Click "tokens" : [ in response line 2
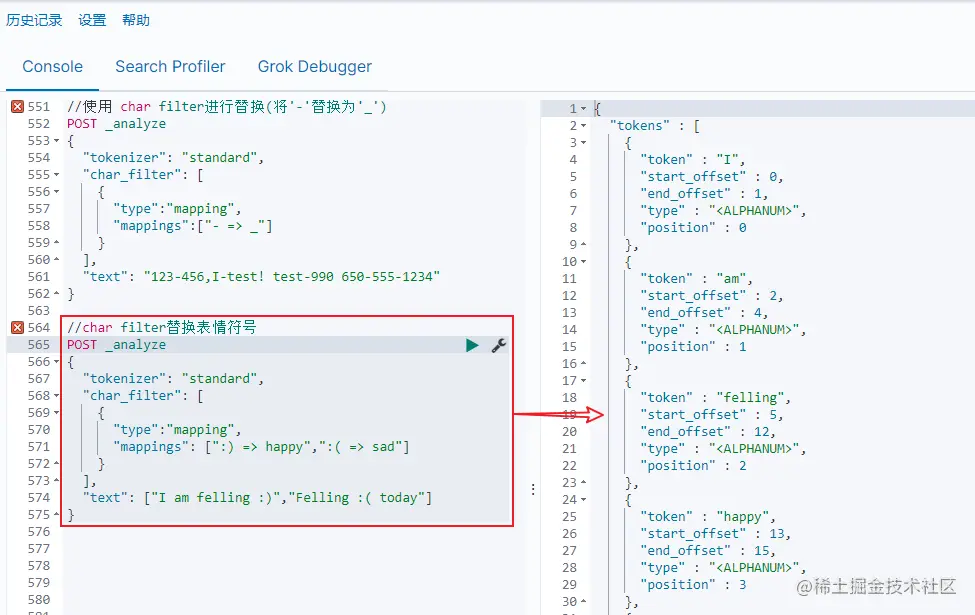 coord(655,126)
